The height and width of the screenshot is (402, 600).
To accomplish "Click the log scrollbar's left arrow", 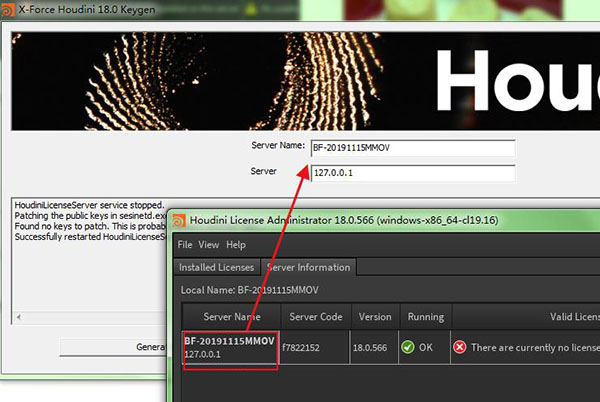I will point(18,317).
